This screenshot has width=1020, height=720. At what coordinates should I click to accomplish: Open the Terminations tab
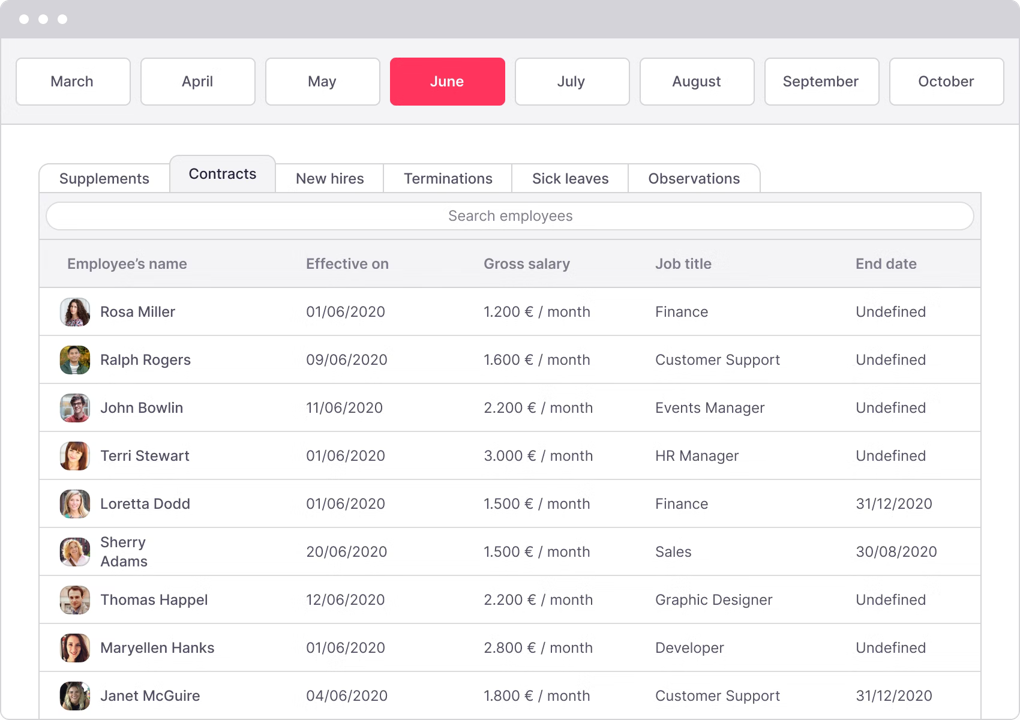(x=447, y=178)
